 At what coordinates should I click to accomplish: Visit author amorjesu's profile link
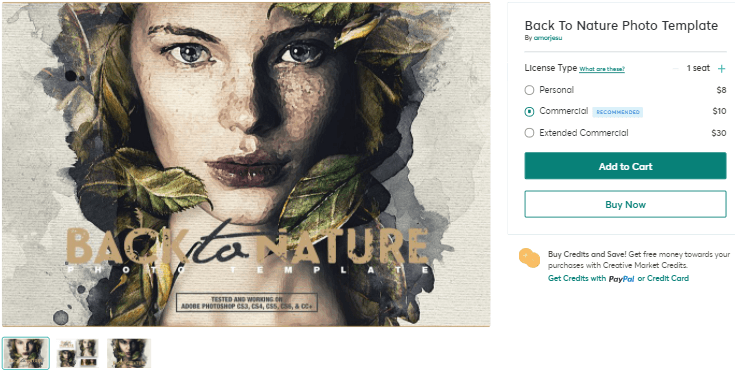pos(548,38)
